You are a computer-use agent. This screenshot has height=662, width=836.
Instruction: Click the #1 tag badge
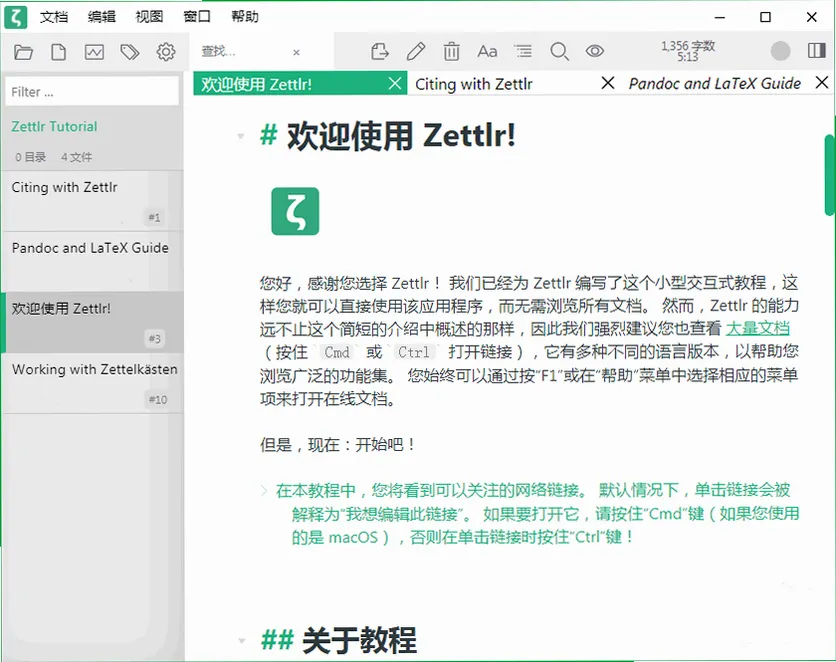[x=154, y=217]
